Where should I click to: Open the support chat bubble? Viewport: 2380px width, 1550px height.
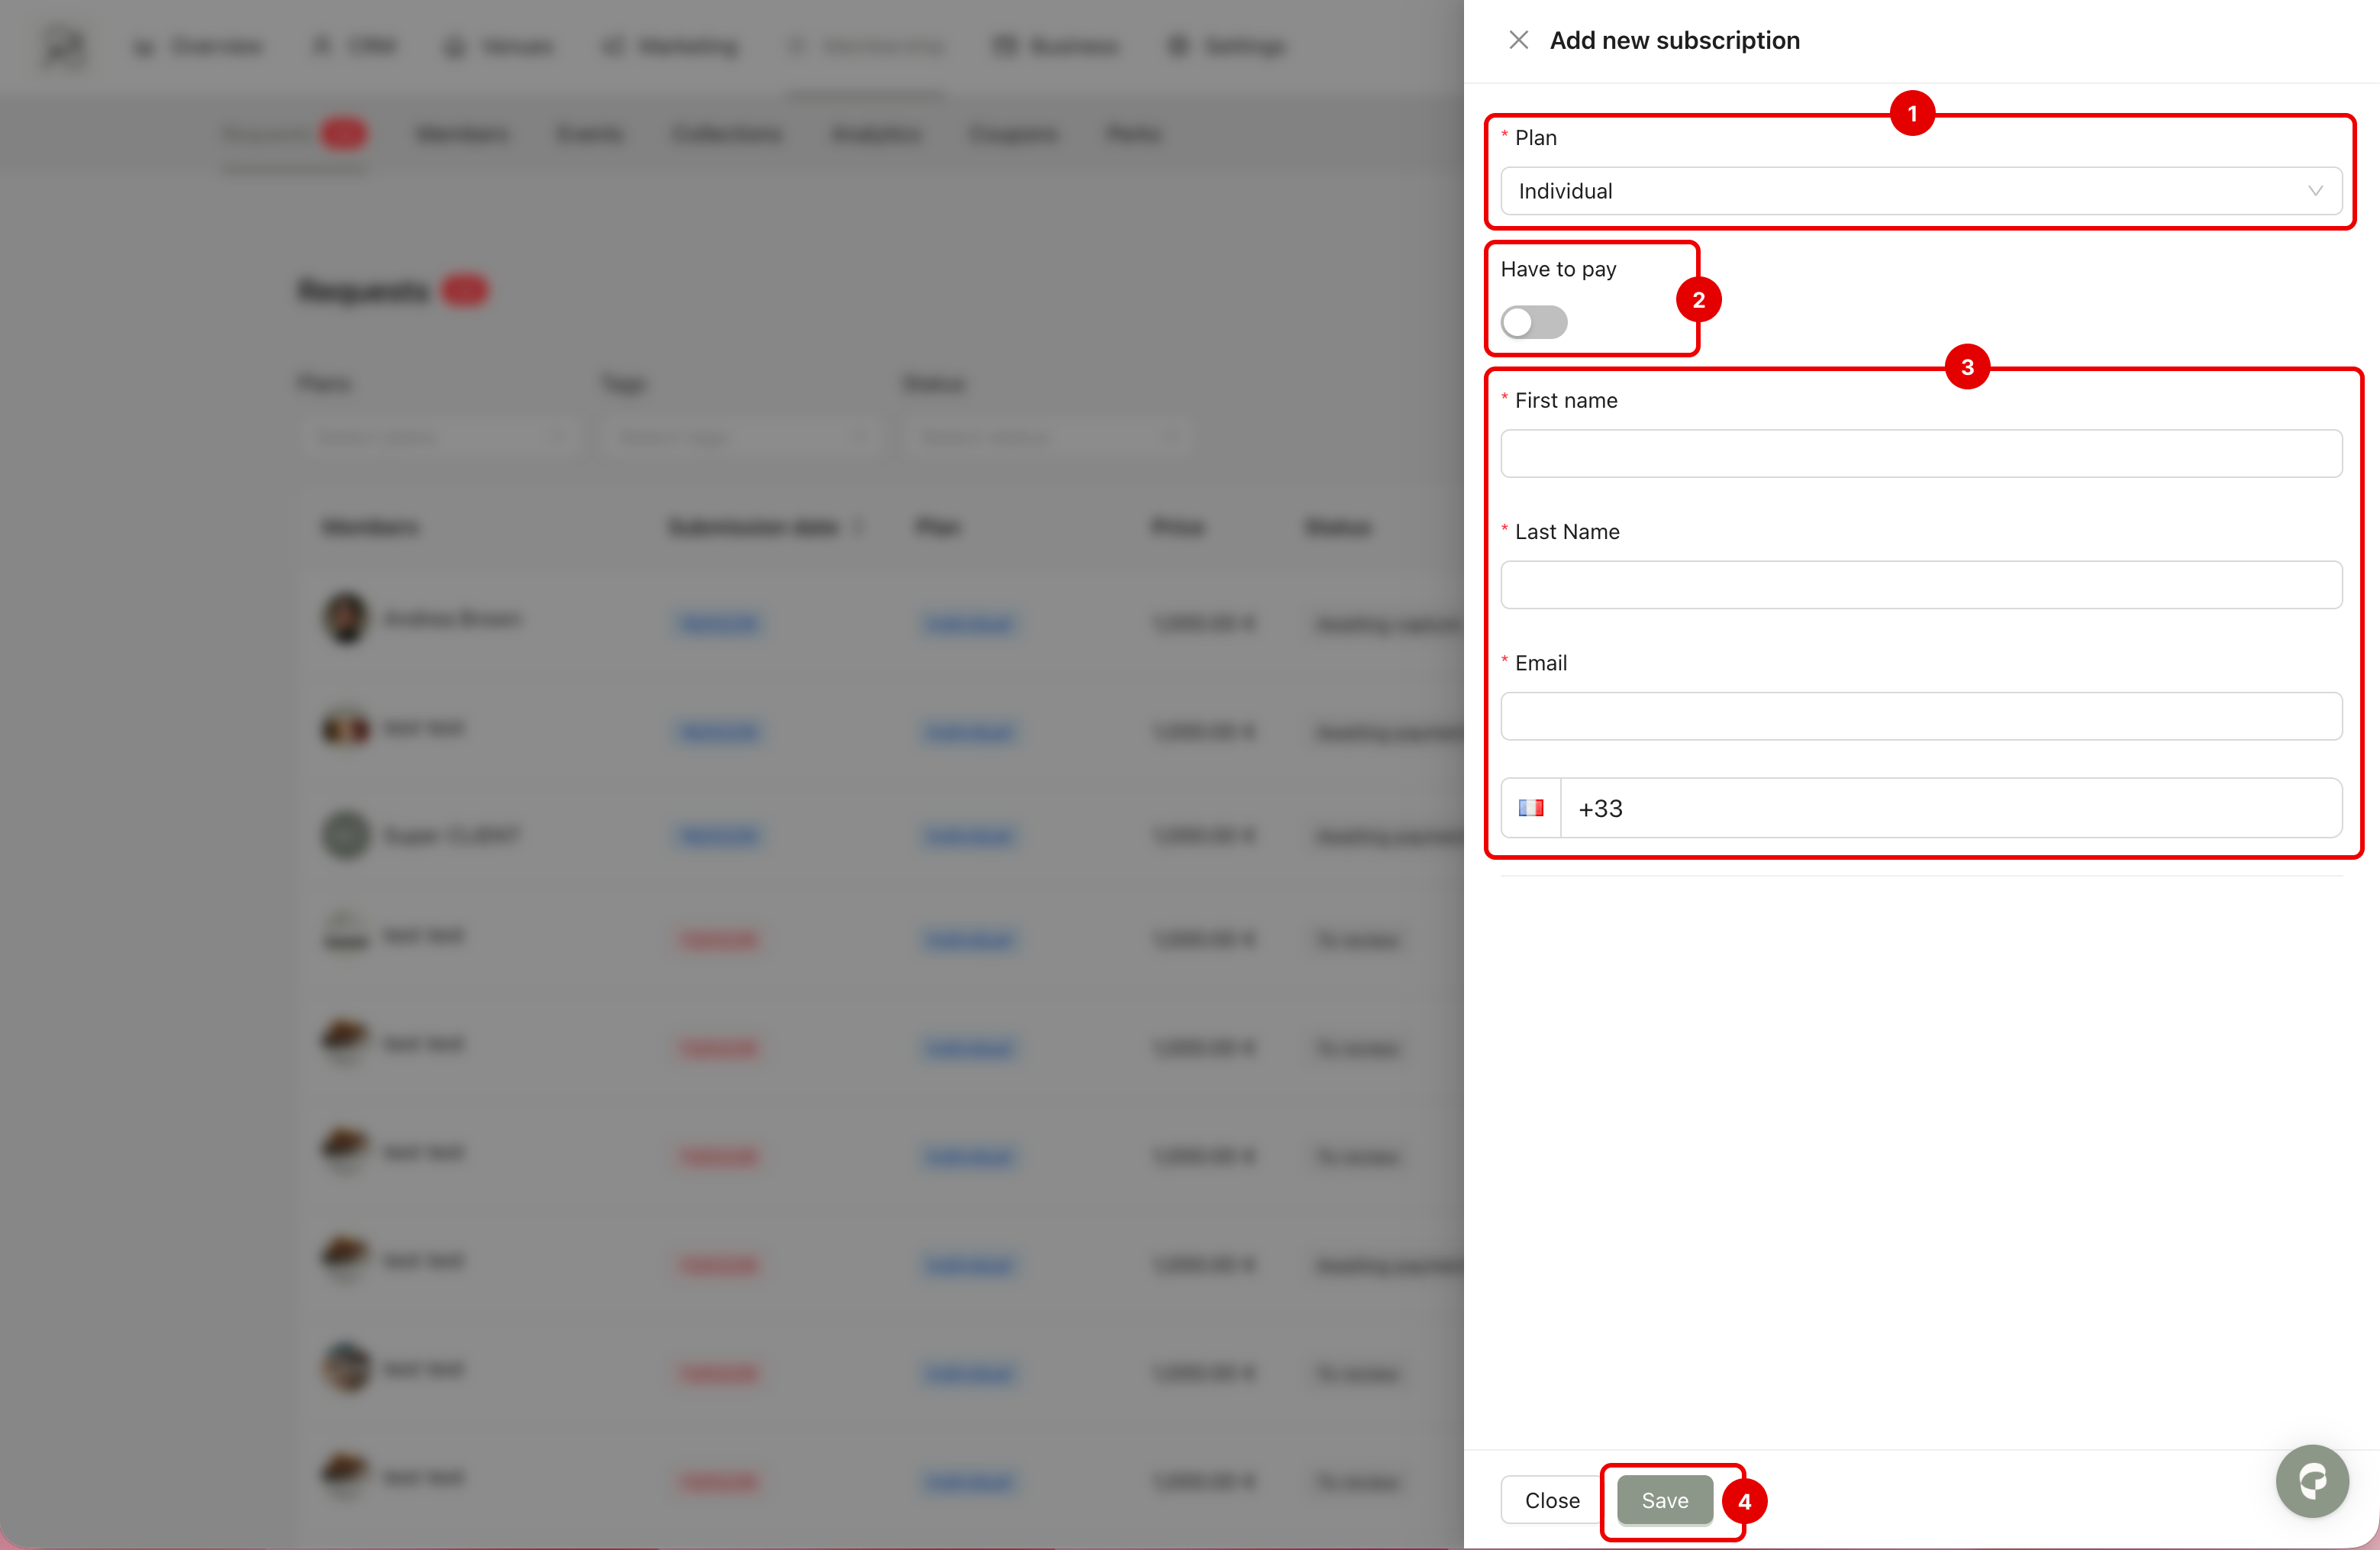click(x=2311, y=1481)
